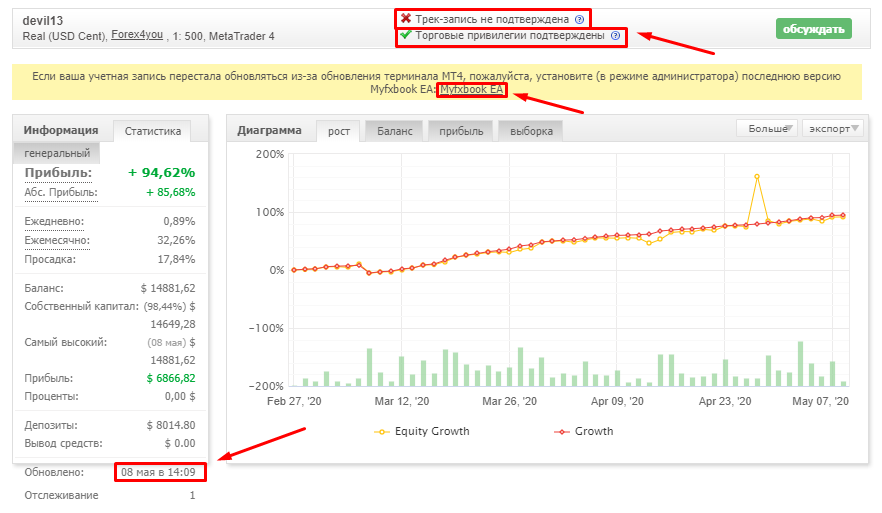Screen dimensions: 882x513
Task: Open the 'Больше' dropdown
Action: (x=767, y=128)
